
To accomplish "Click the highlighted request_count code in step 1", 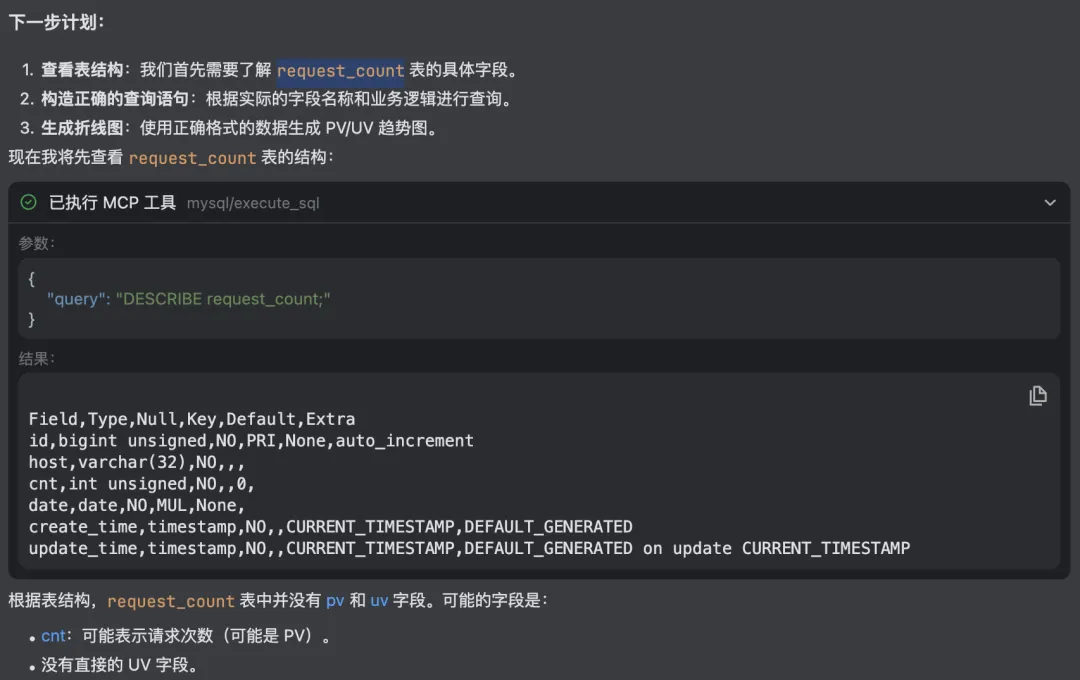I will pyautogui.click(x=340, y=70).
